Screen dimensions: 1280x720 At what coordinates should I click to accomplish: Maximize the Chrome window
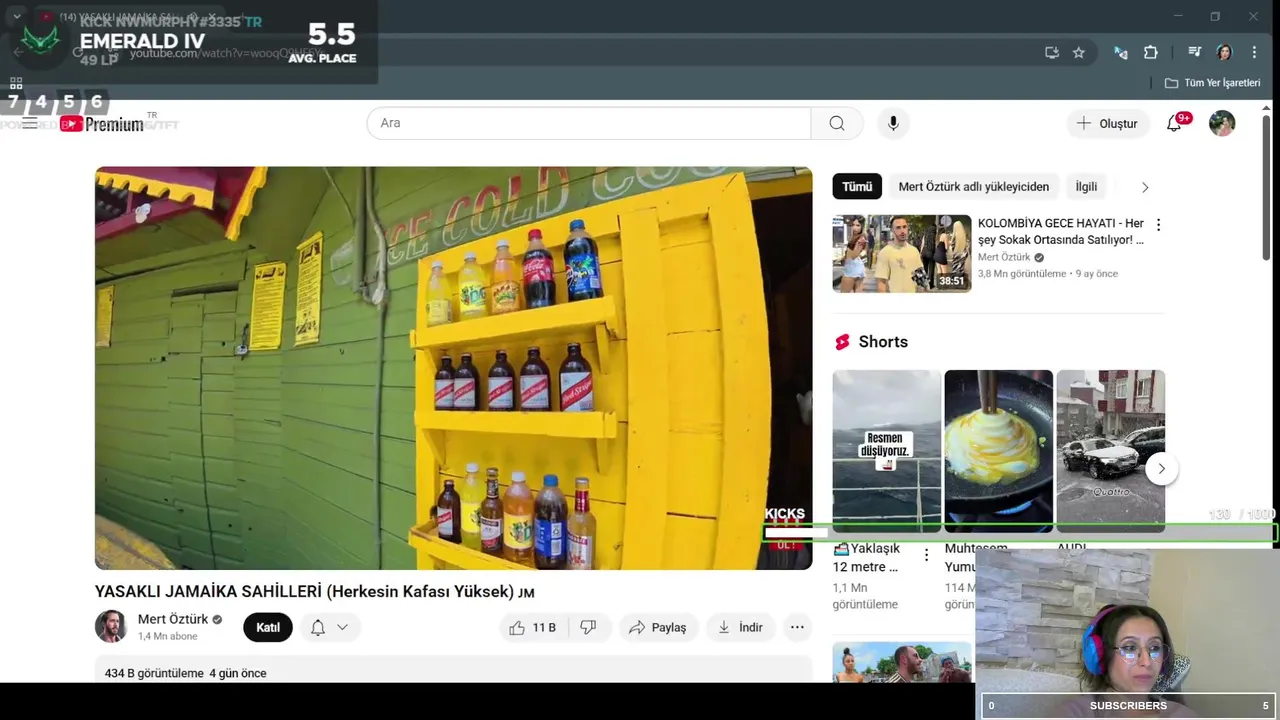coord(1215,16)
